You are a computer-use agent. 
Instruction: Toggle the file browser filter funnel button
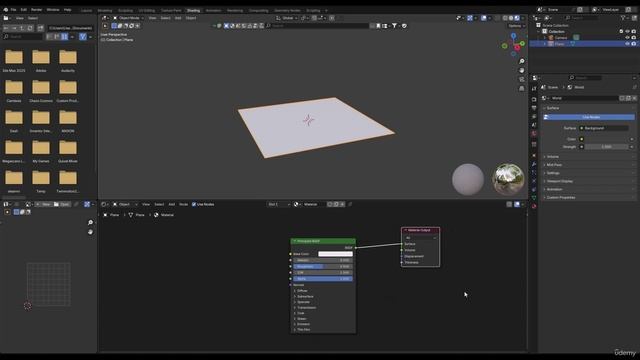pyautogui.click(x=83, y=37)
